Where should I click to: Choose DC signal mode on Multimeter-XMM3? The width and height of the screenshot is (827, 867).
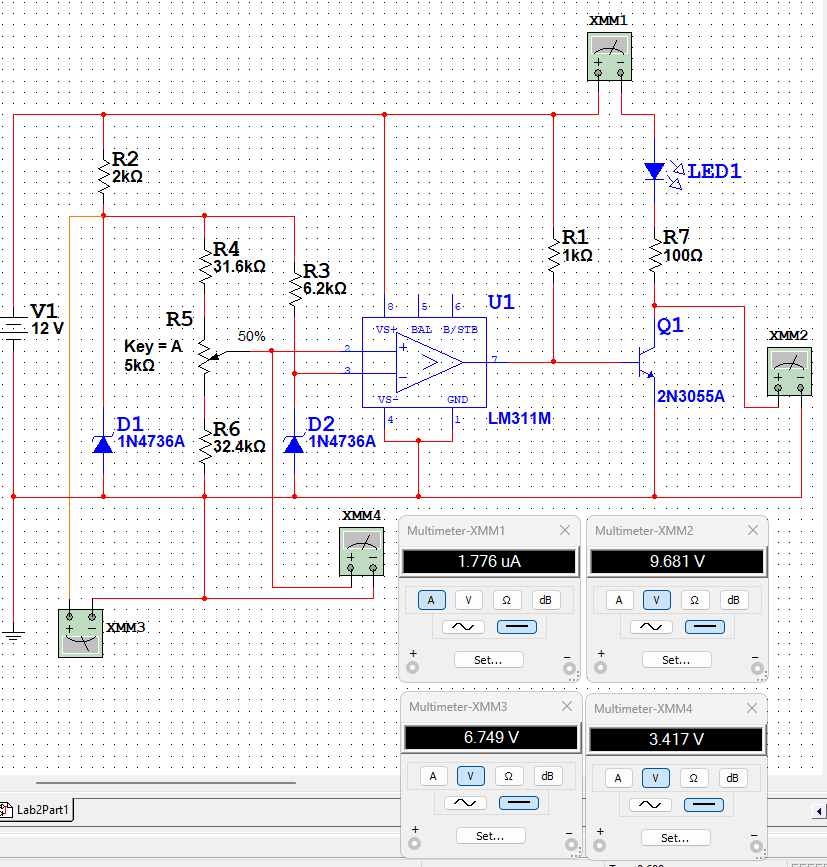(519, 802)
